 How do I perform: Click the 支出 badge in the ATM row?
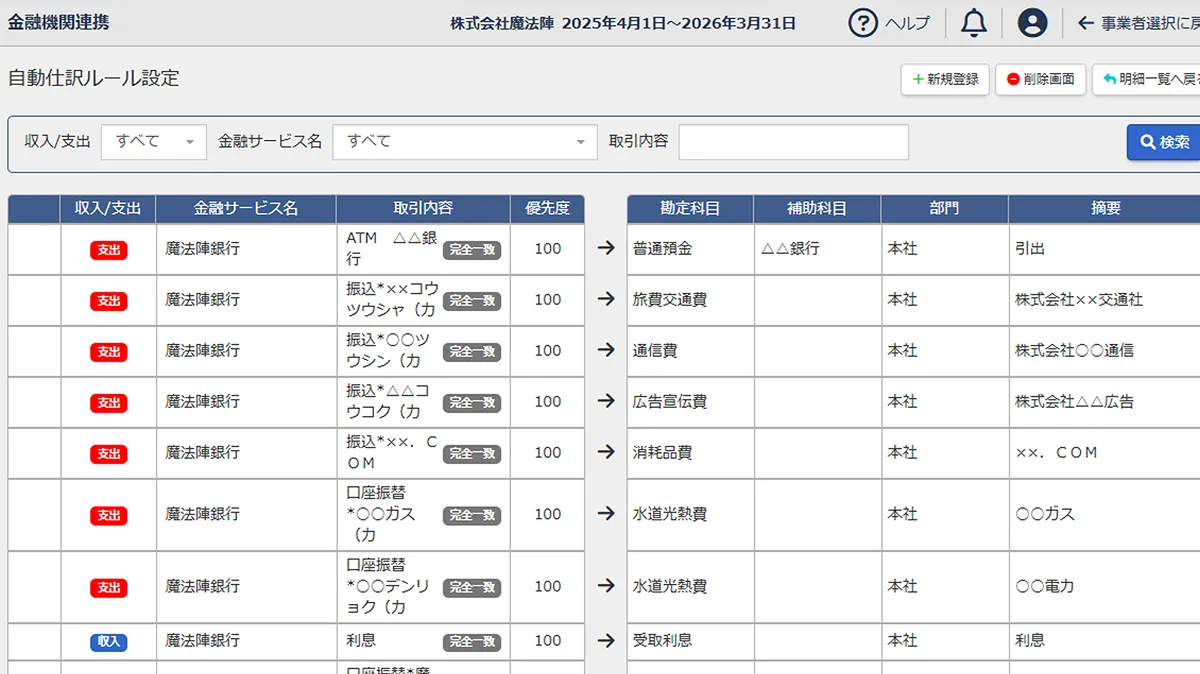click(108, 250)
